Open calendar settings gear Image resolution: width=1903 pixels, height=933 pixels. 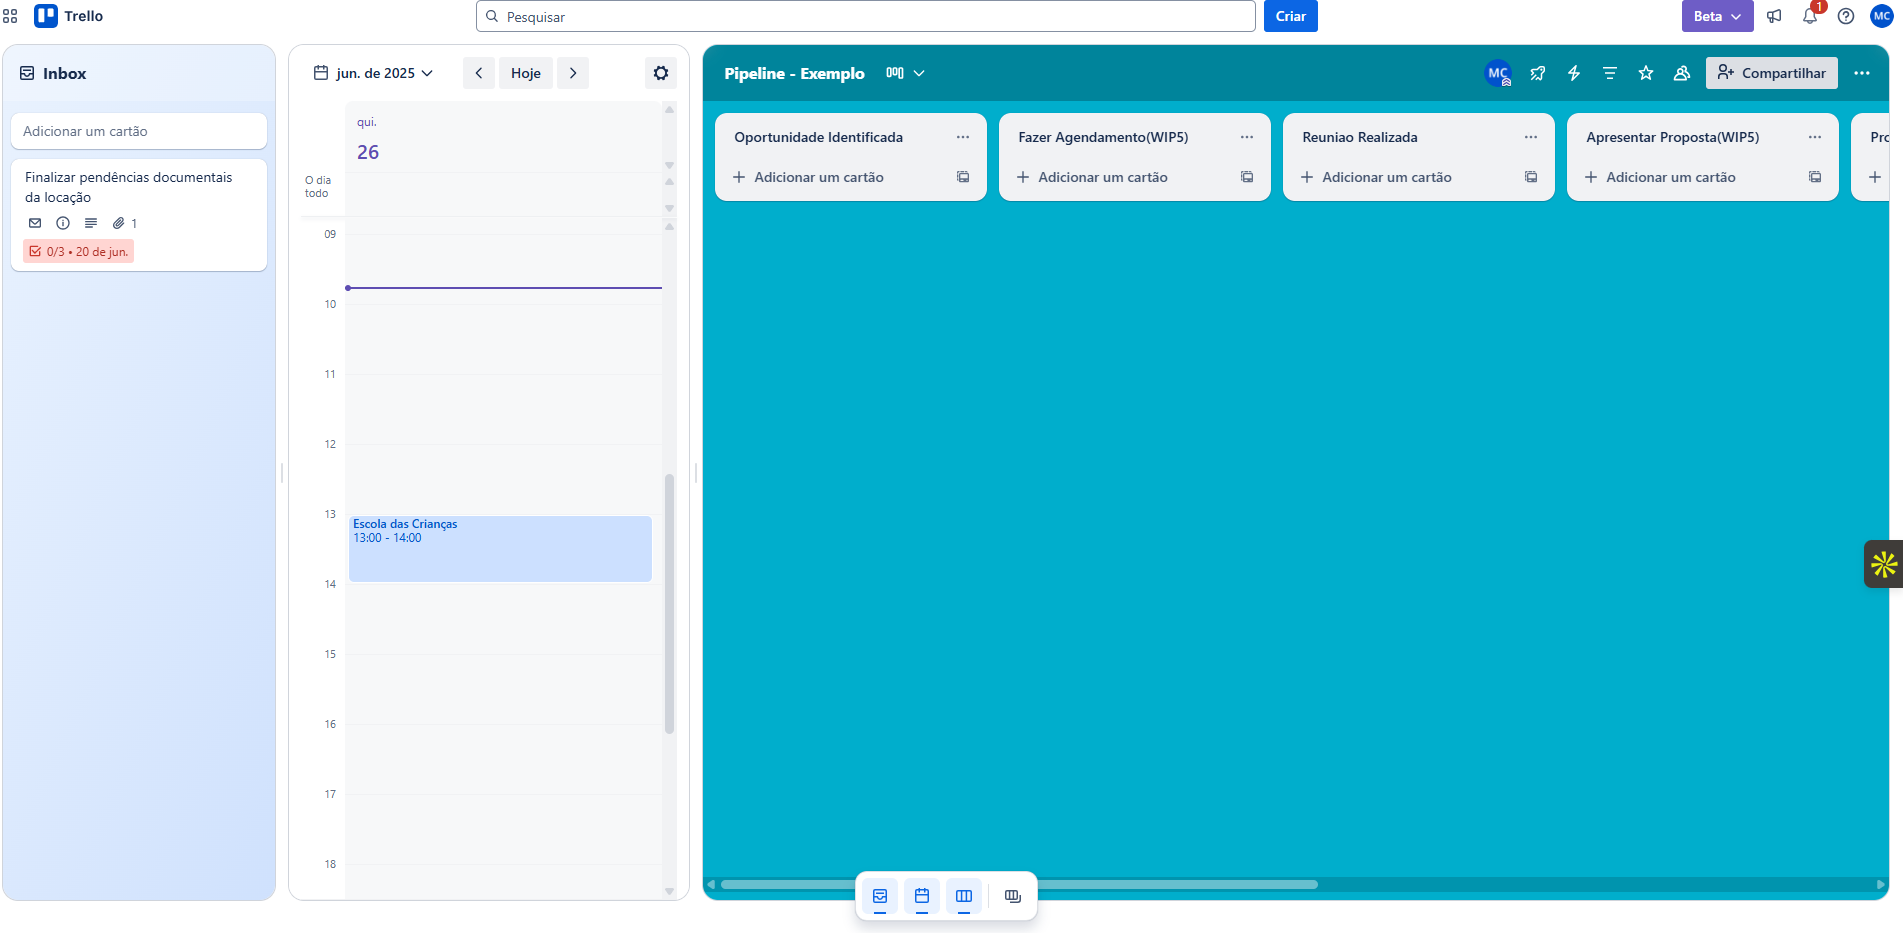pyautogui.click(x=661, y=73)
